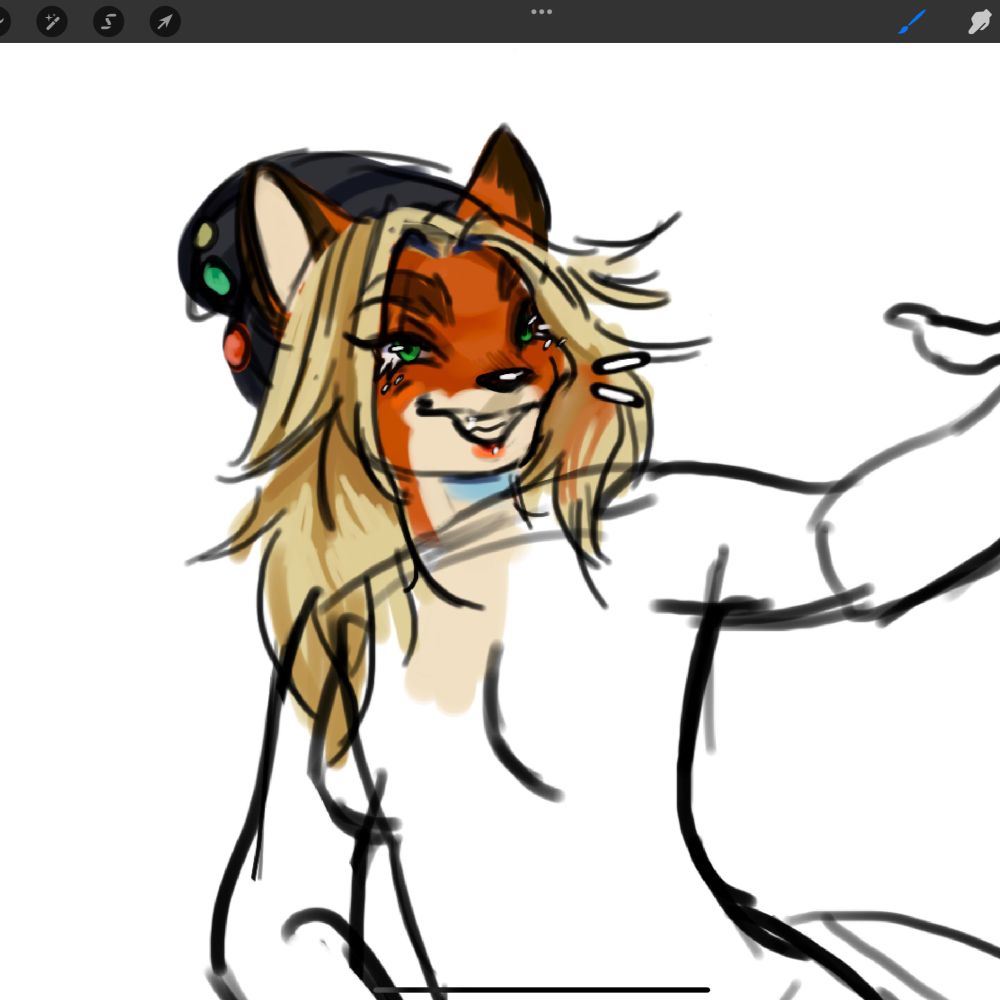Screen dimensions: 1000x1000
Task: Open the Adjustments magic wand menu
Action: tap(52, 22)
